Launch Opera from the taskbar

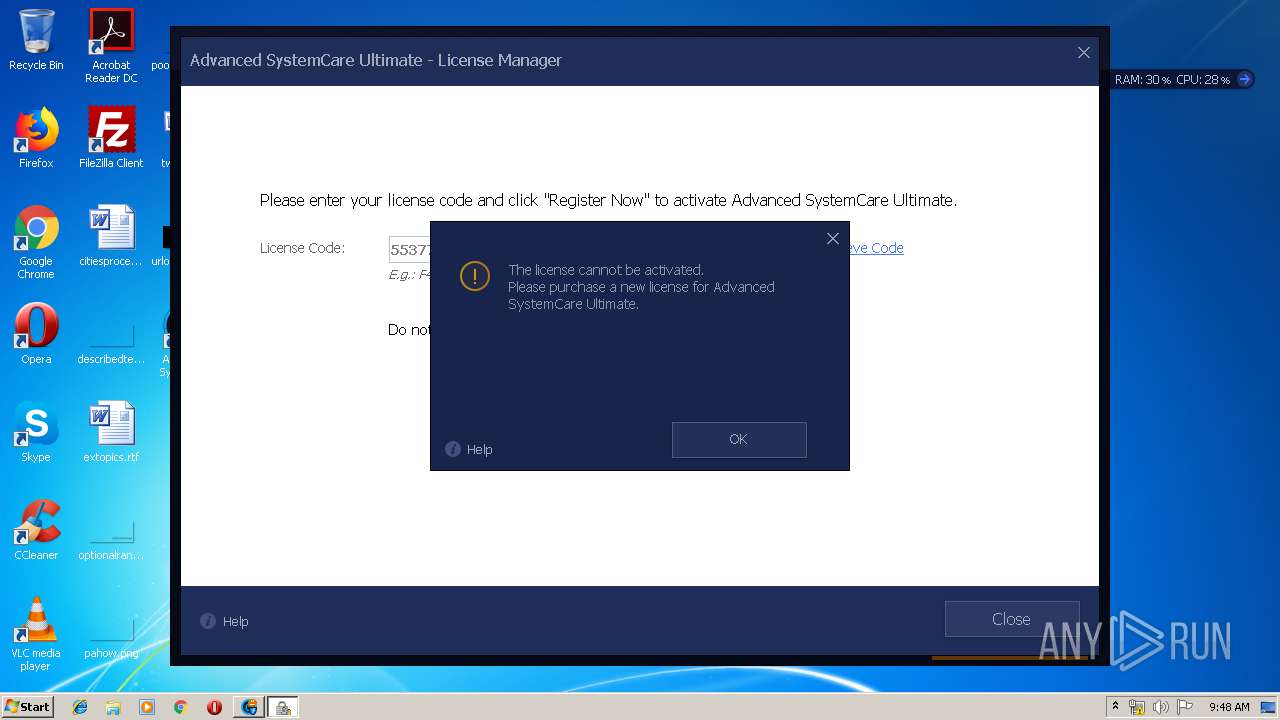coord(214,707)
